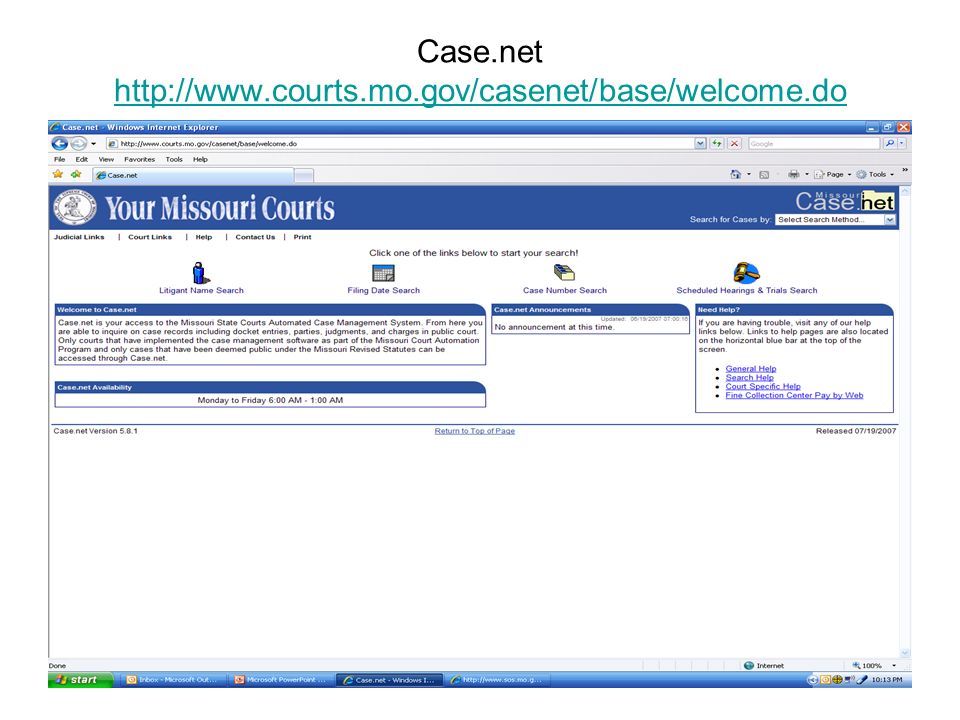960x720 pixels.
Task: Switch to Microsoft PowerPoint taskbar item
Action: [281, 680]
